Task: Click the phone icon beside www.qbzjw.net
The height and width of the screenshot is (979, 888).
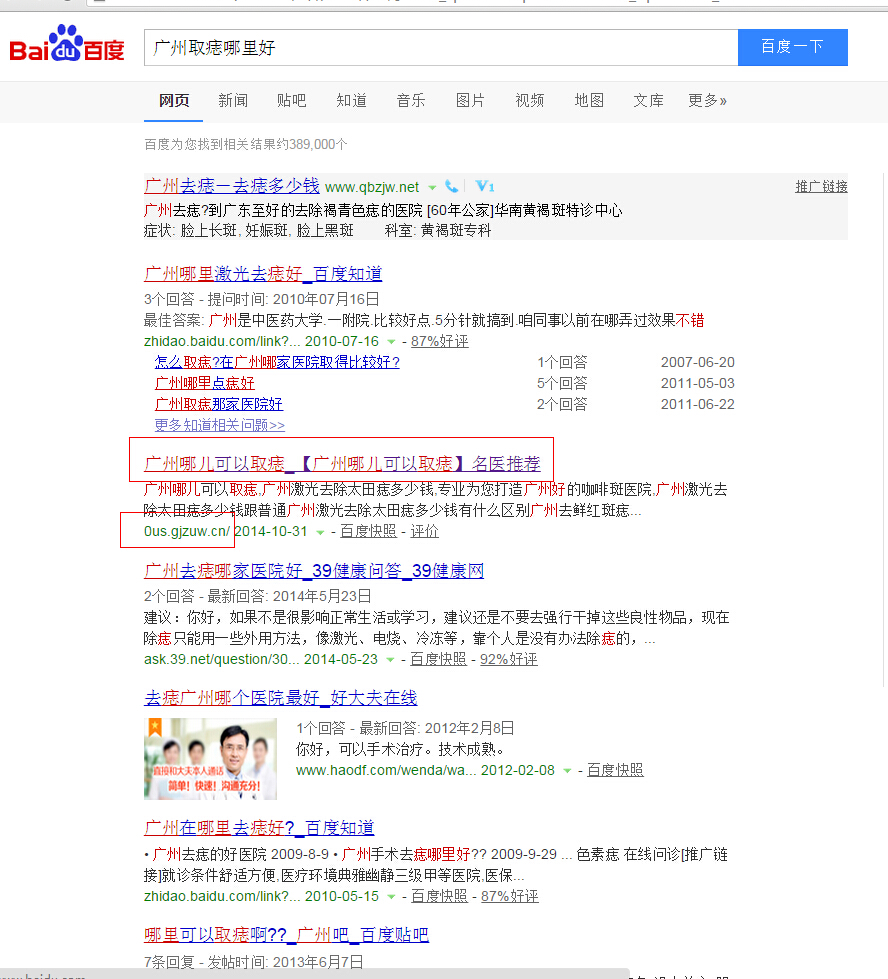Action: (x=451, y=187)
